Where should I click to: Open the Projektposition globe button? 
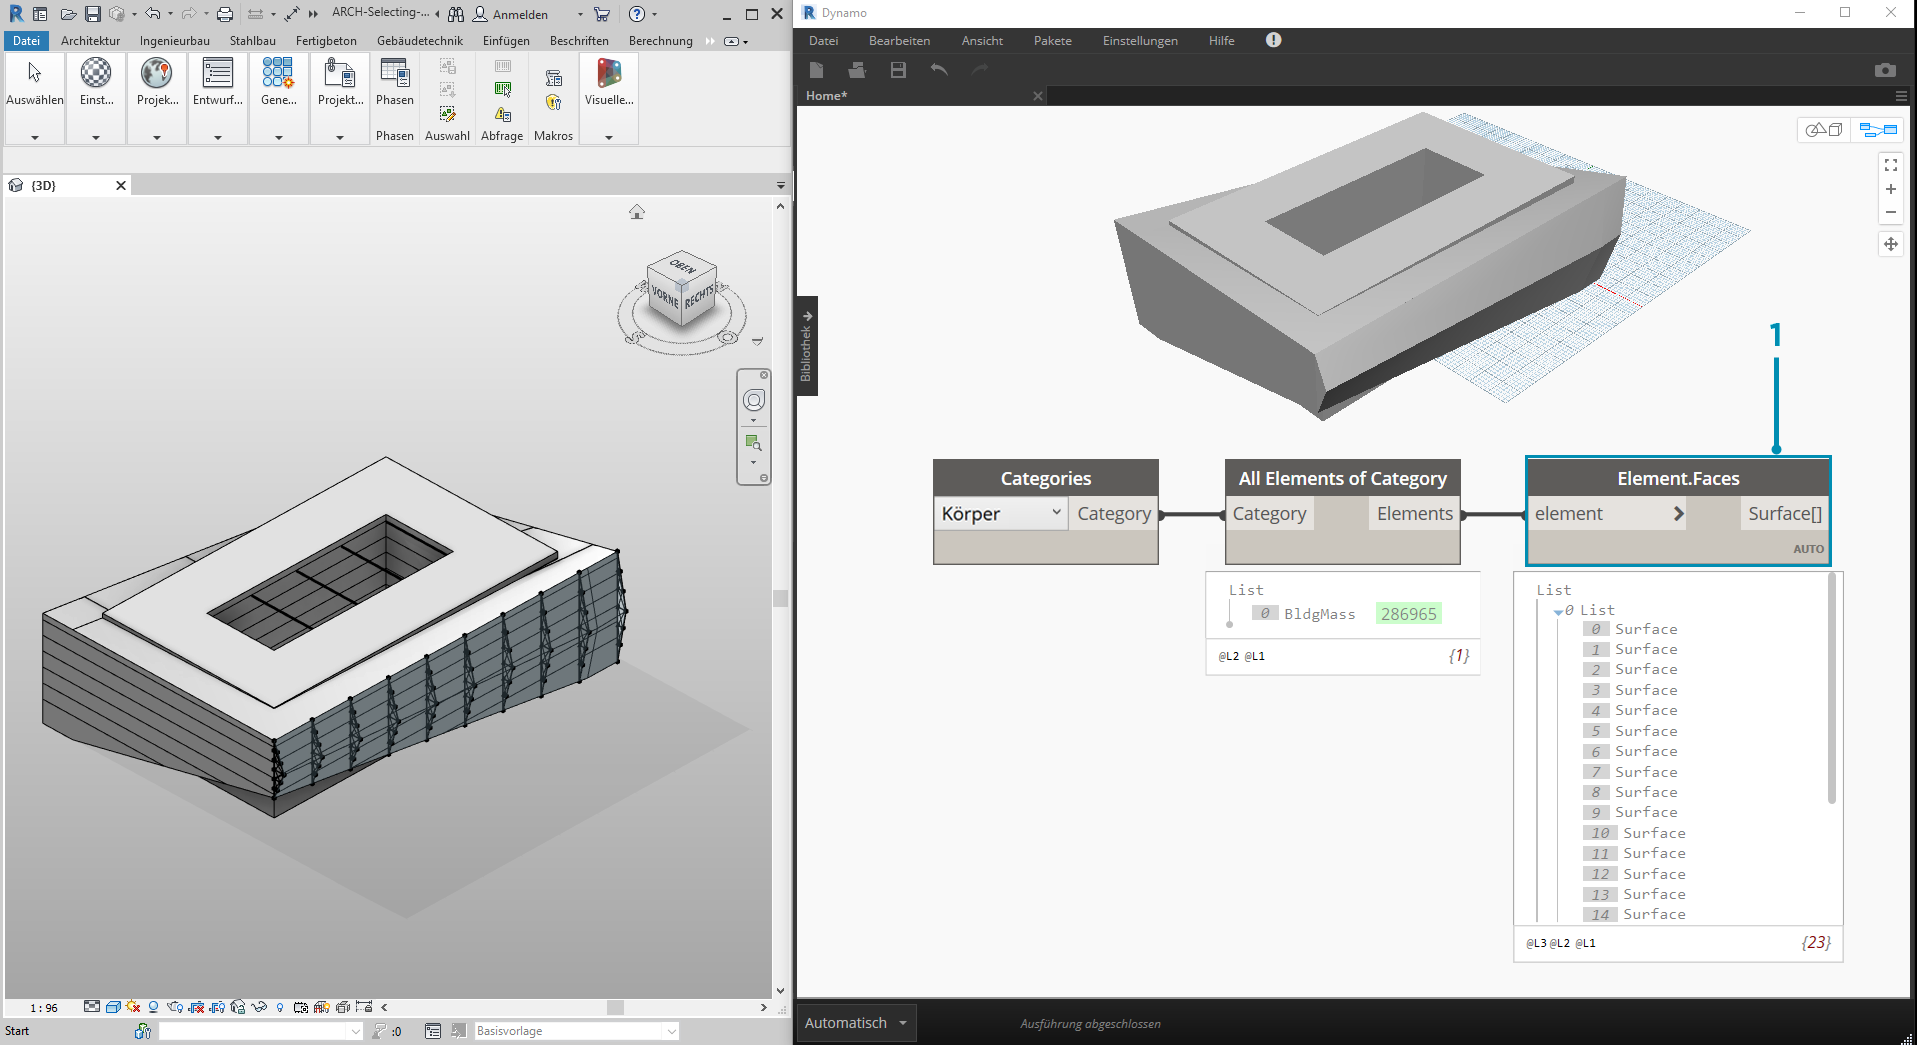[x=157, y=73]
